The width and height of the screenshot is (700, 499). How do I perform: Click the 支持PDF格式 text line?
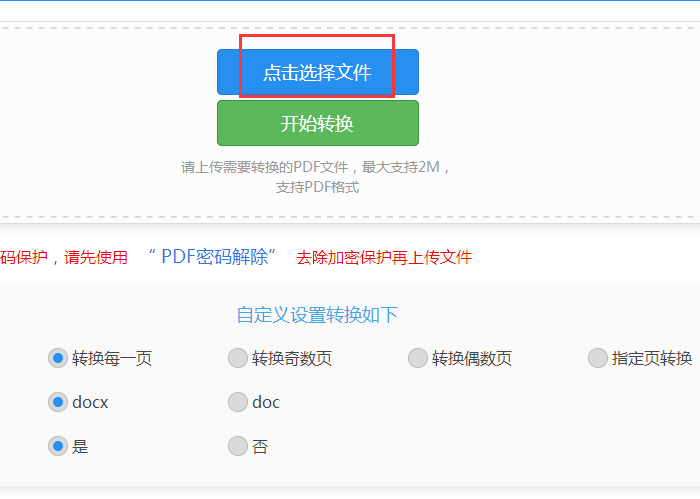[x=317, y=187]
